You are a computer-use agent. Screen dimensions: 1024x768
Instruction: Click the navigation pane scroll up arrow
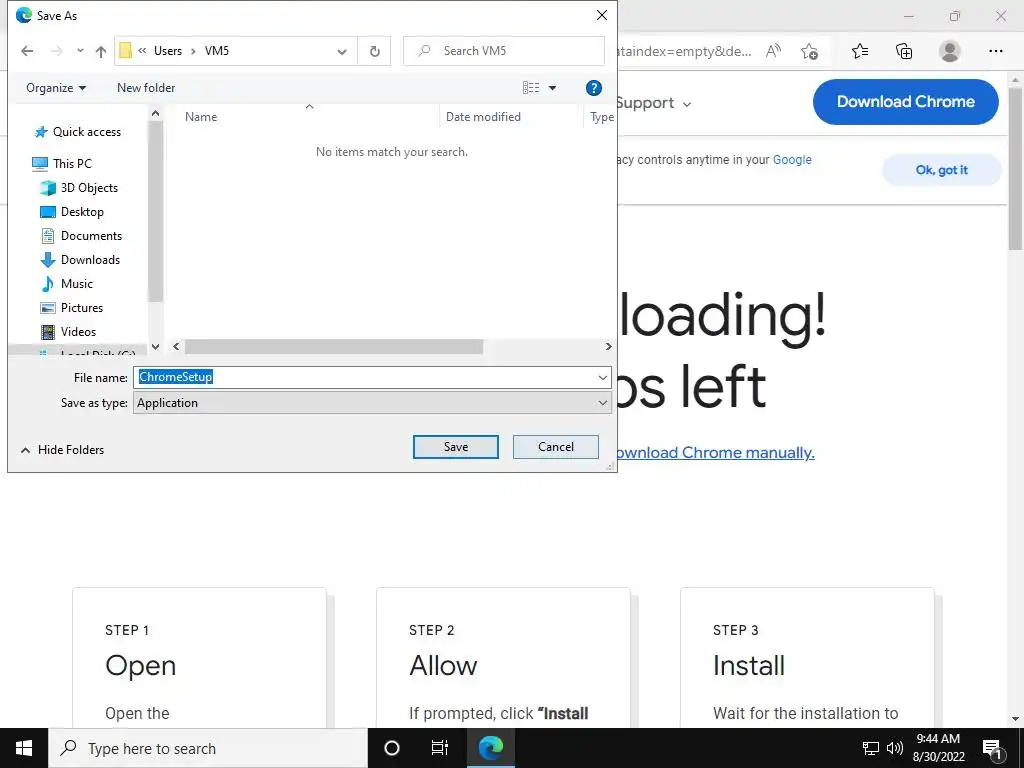tap(155, 114)
